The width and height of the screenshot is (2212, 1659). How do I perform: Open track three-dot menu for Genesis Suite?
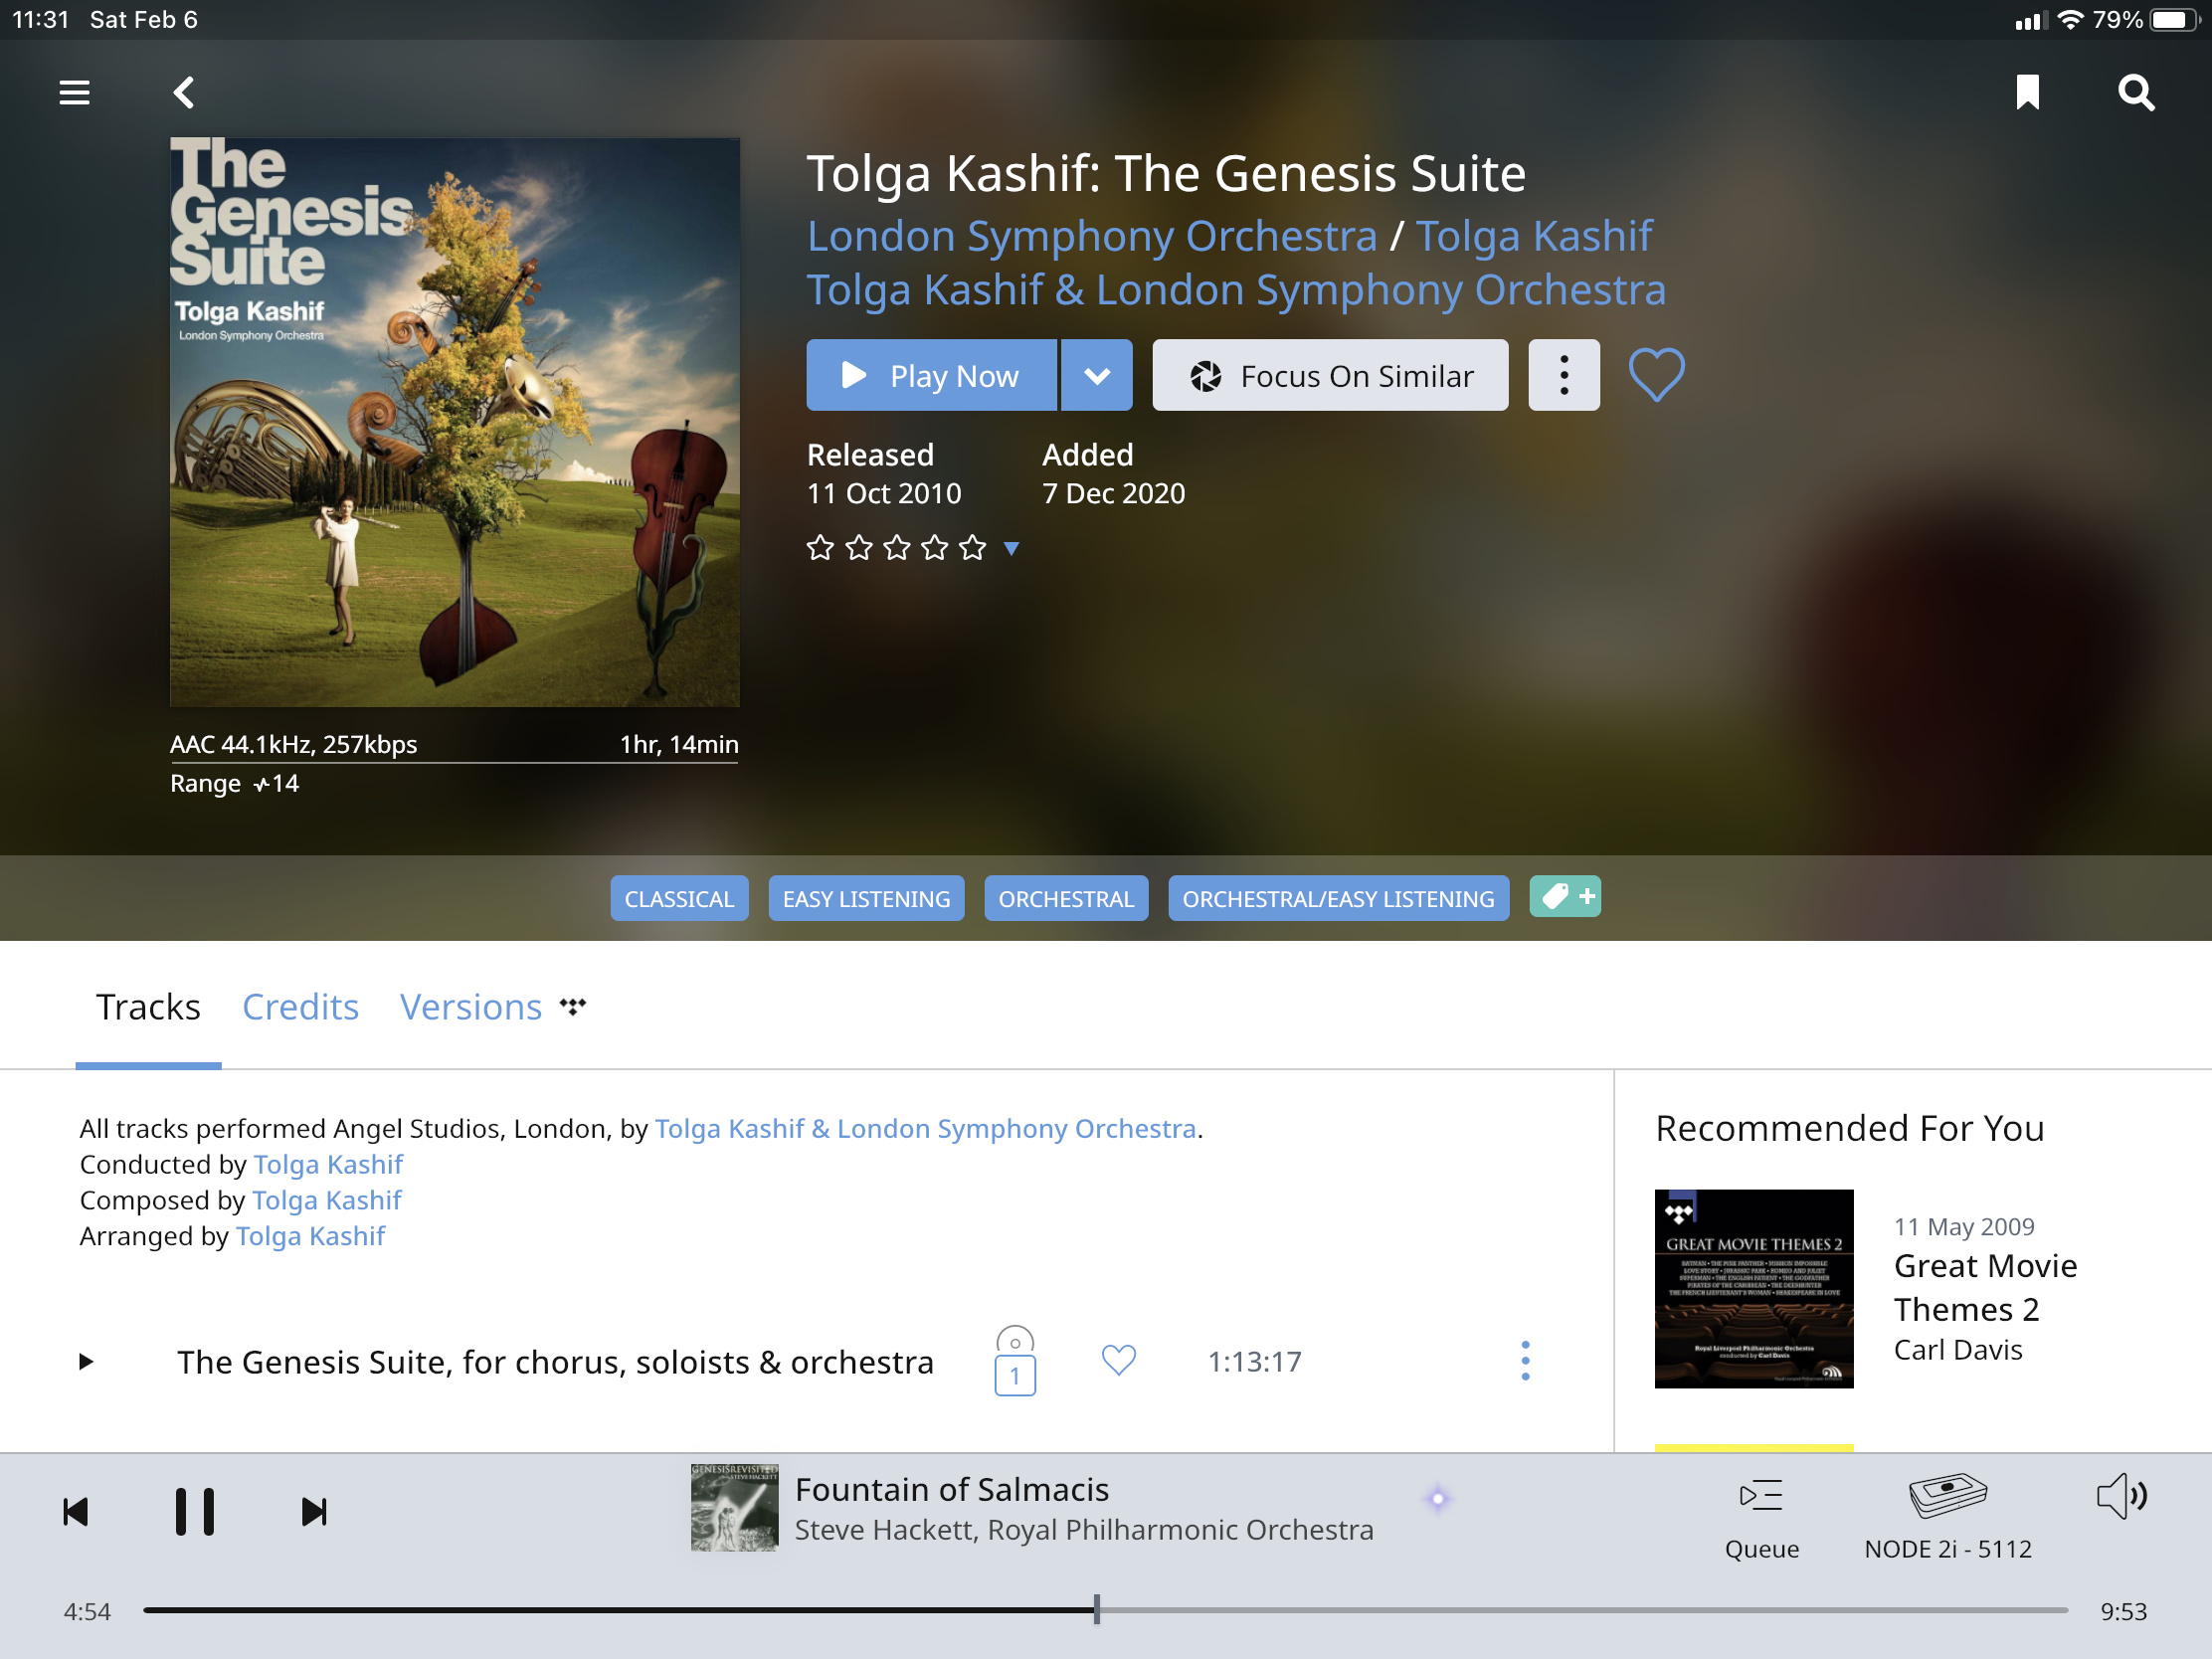[x=1525, y=1361]
